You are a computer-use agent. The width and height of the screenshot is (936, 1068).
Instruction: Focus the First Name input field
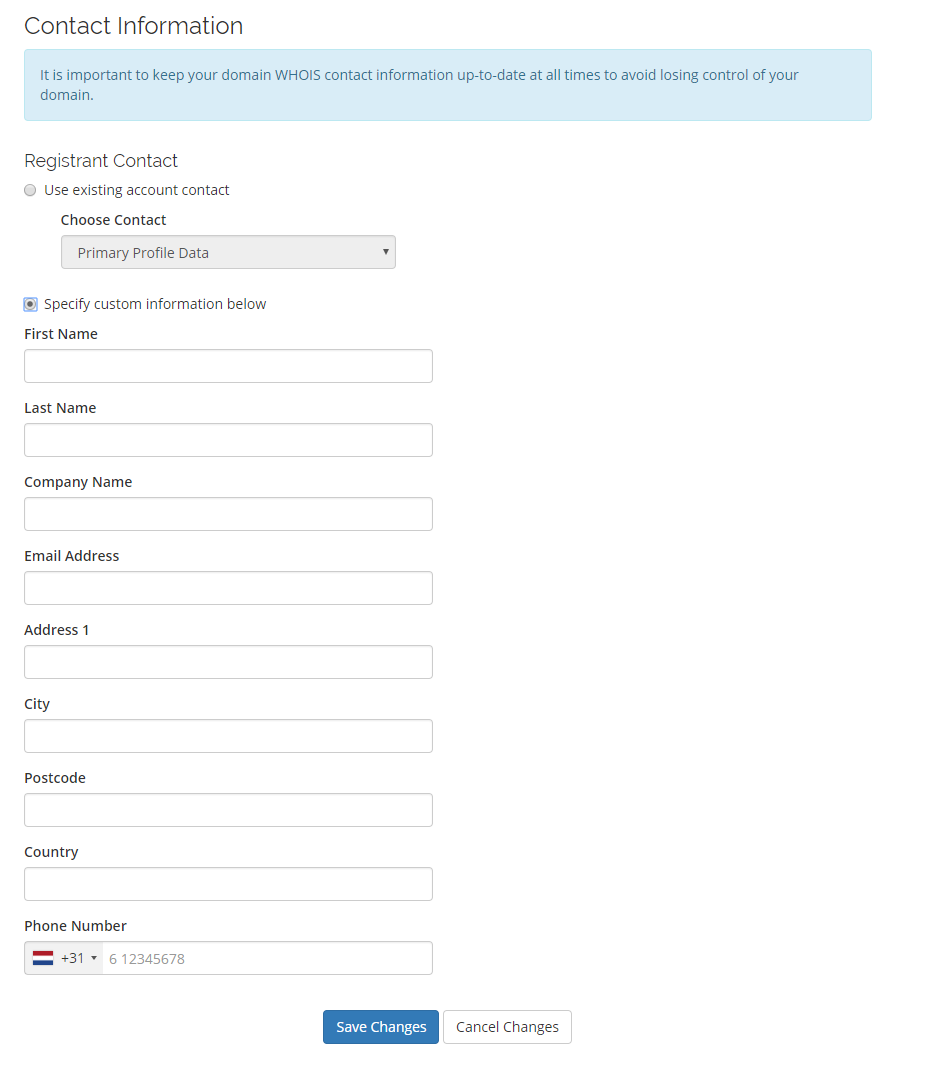(x=228, y=366)
